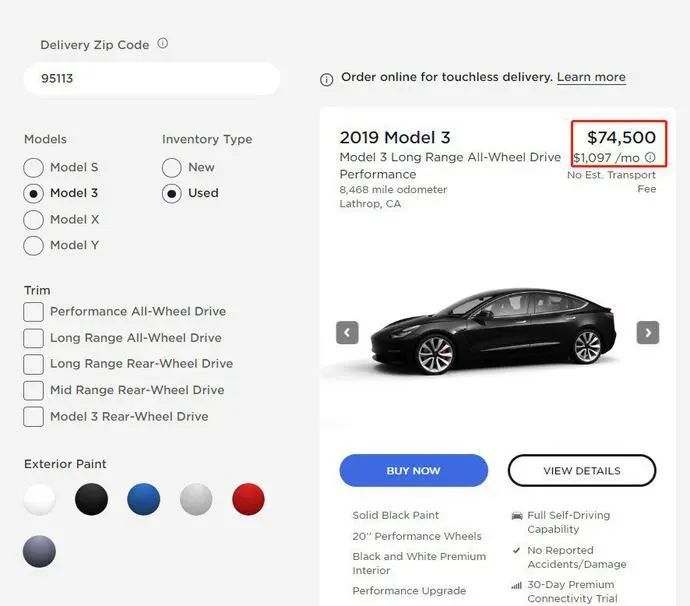Screen dimensions: 690x606
Task: Click the Delivery Zip Code input field
Action: click(150, 79)
